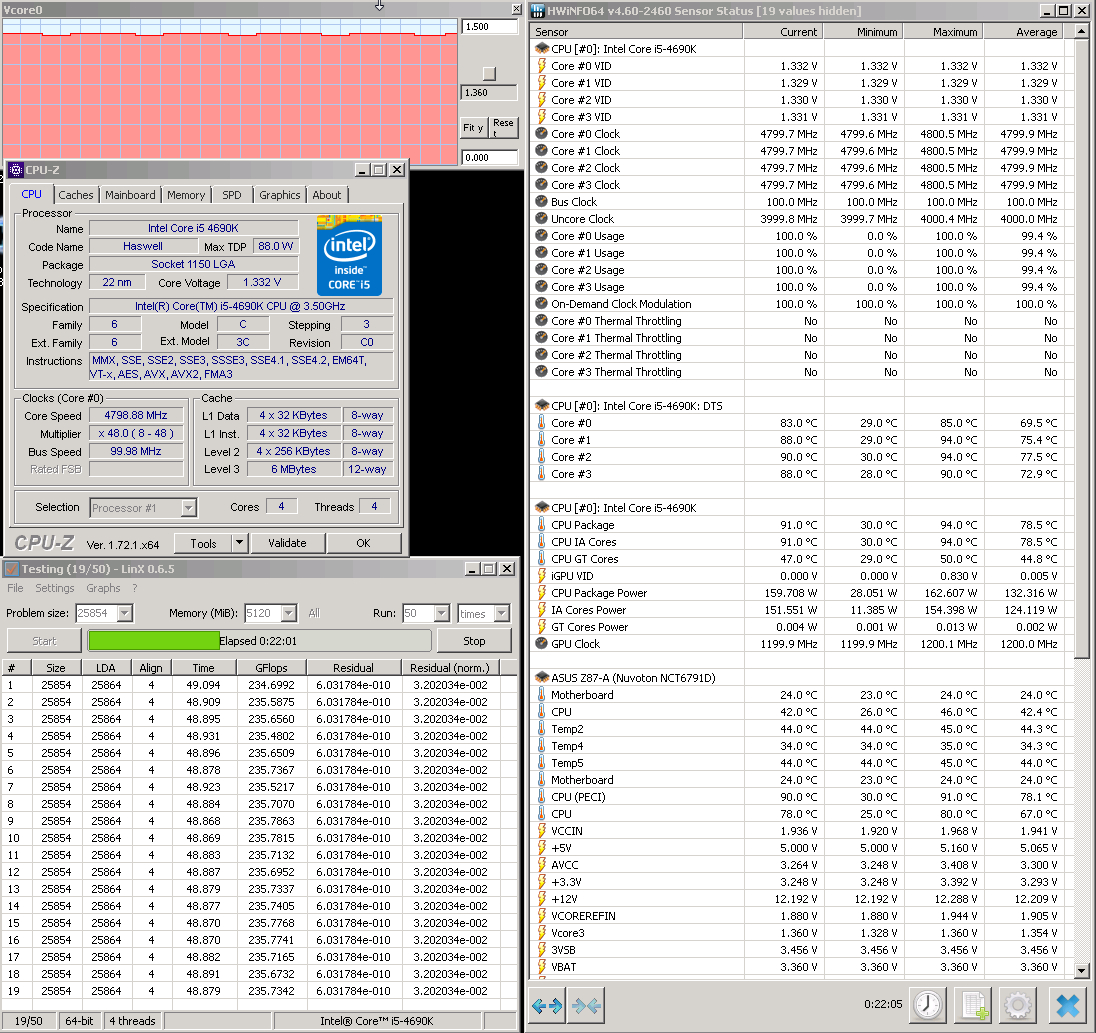Click the 1.360 value field in Vcore0
The image size is (1096, 1033).
[x=489, y=92]
